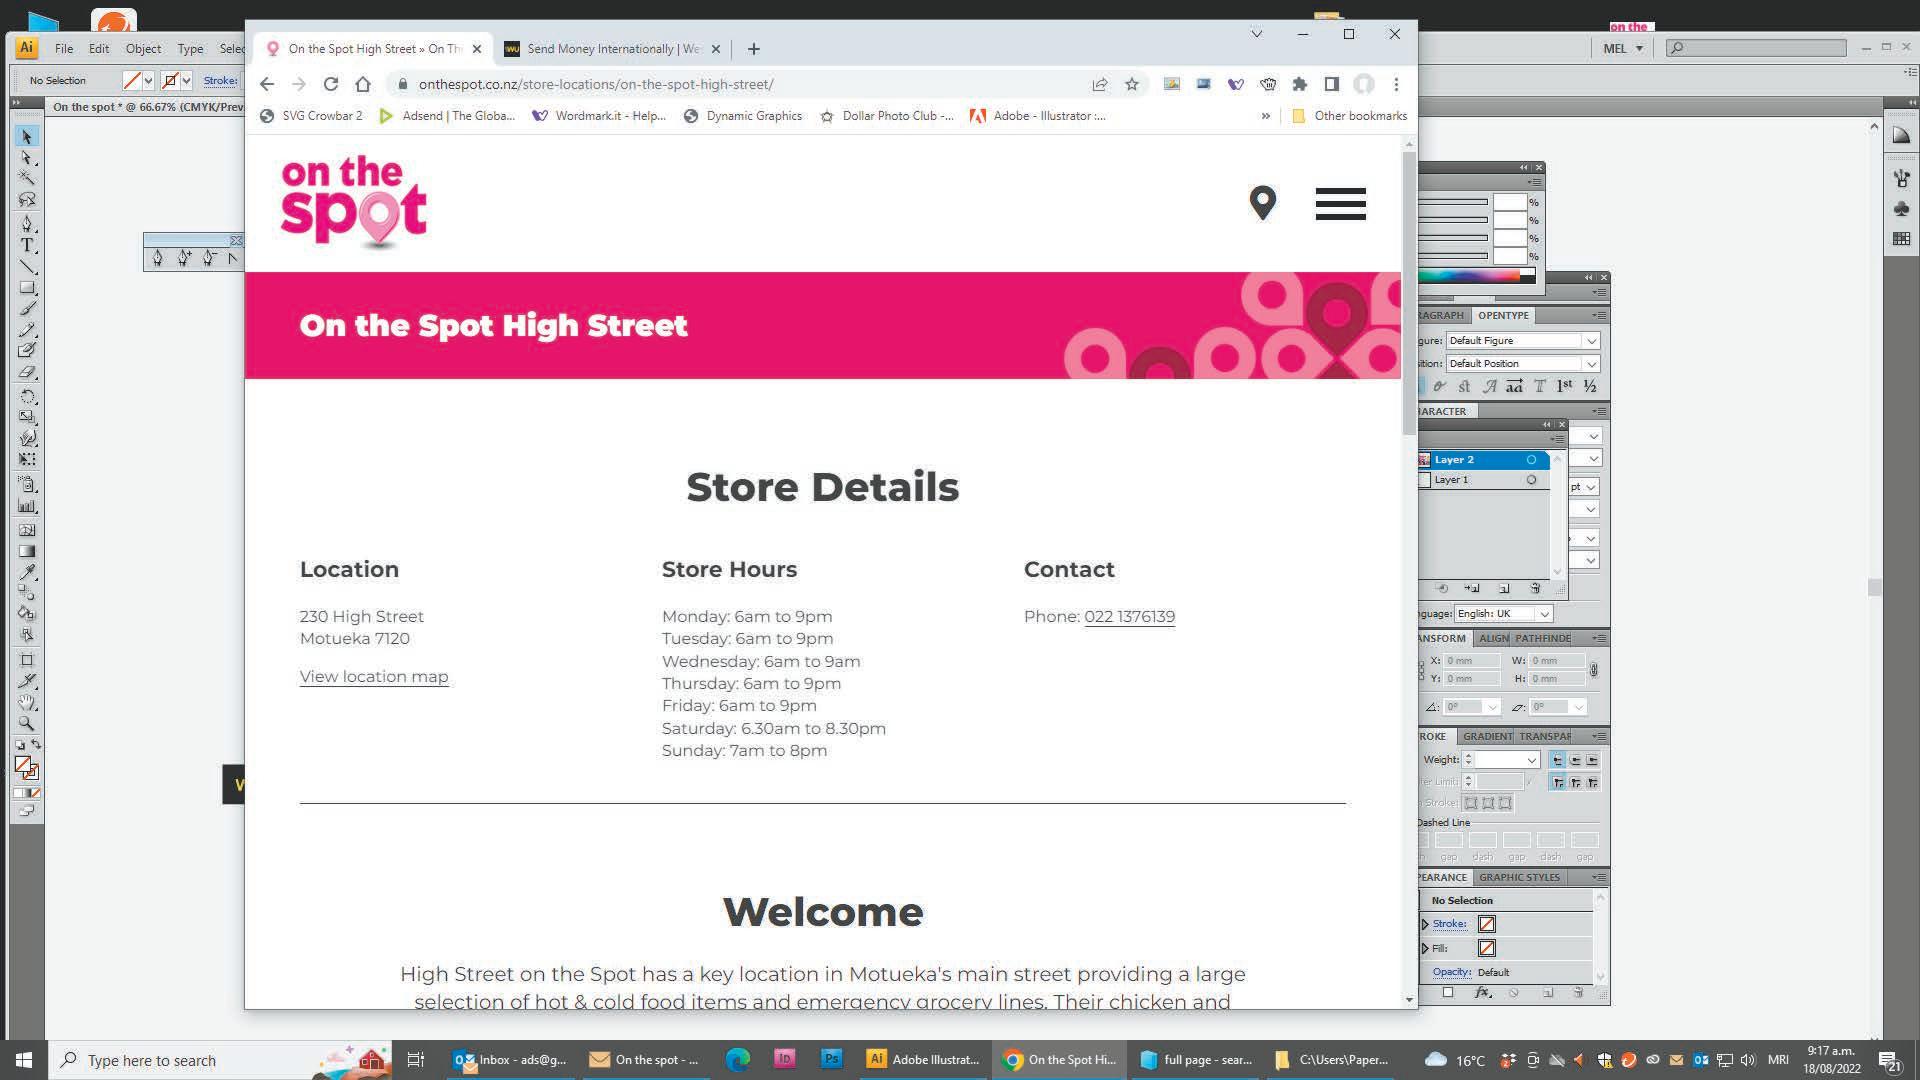
Task: Select the Type tool
Action: (27, 245)
